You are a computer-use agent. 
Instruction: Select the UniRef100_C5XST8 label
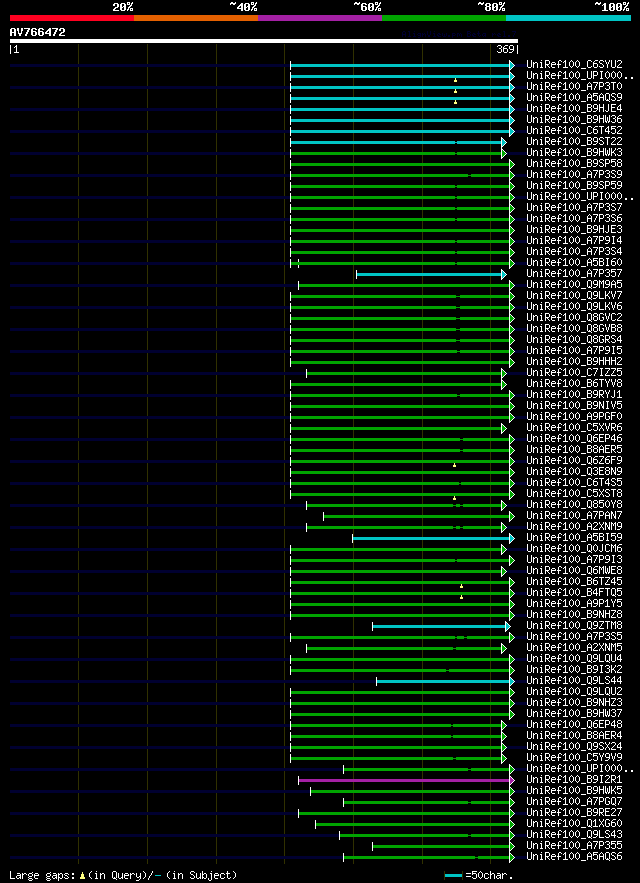point(574,493)
